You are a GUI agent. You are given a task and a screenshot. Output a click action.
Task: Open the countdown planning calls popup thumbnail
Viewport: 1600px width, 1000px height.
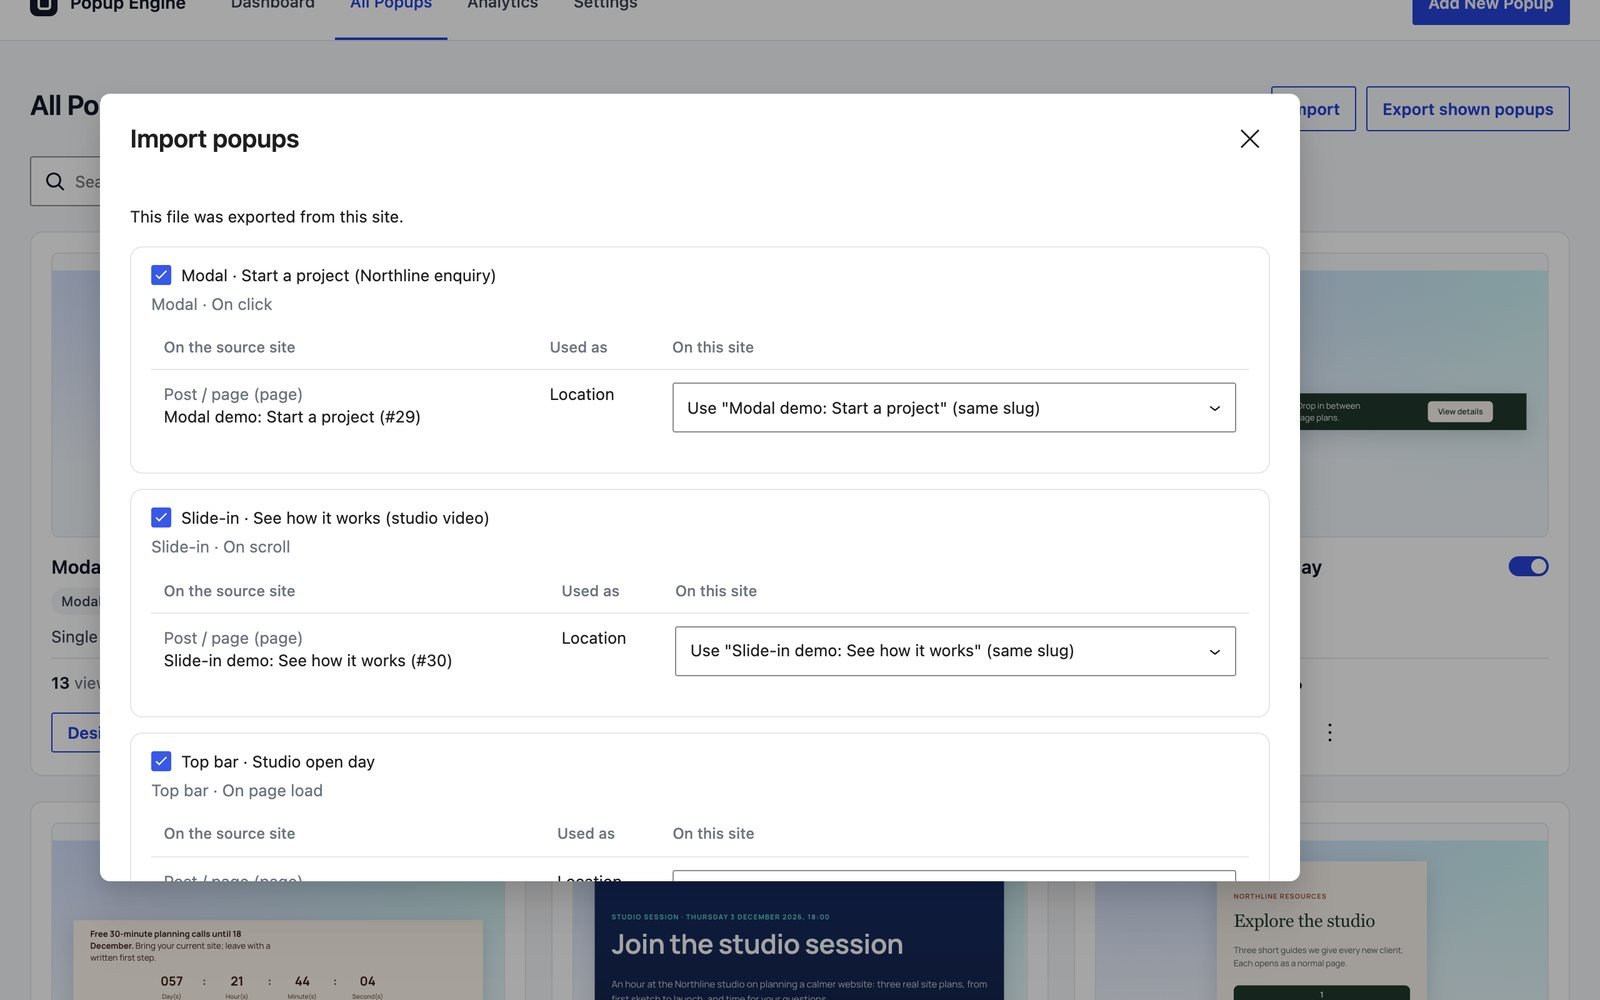coord(278,960)
